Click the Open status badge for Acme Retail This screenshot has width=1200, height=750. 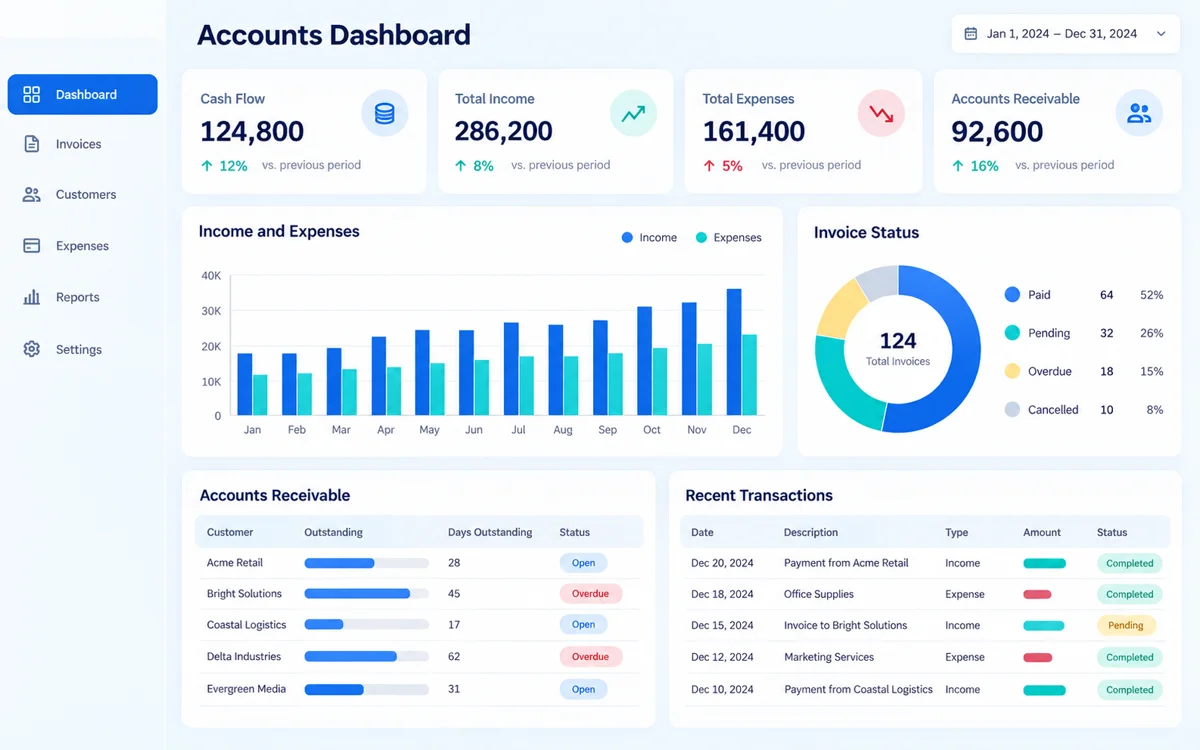click(584, 563)
